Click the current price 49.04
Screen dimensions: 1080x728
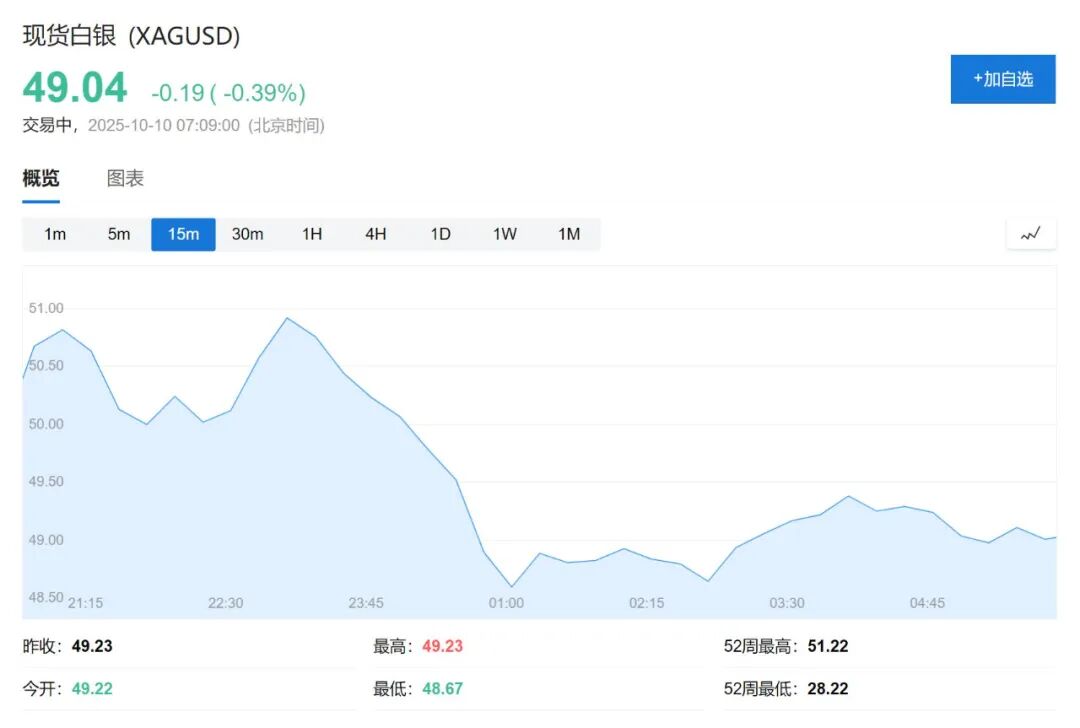point(75,89)
